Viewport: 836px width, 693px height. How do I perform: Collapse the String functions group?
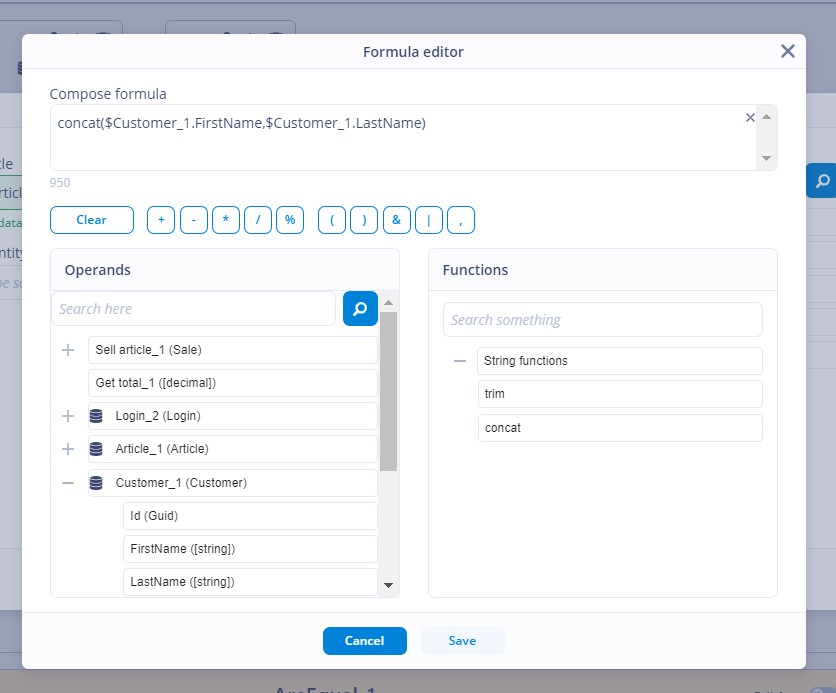click(x=460, y=361)
